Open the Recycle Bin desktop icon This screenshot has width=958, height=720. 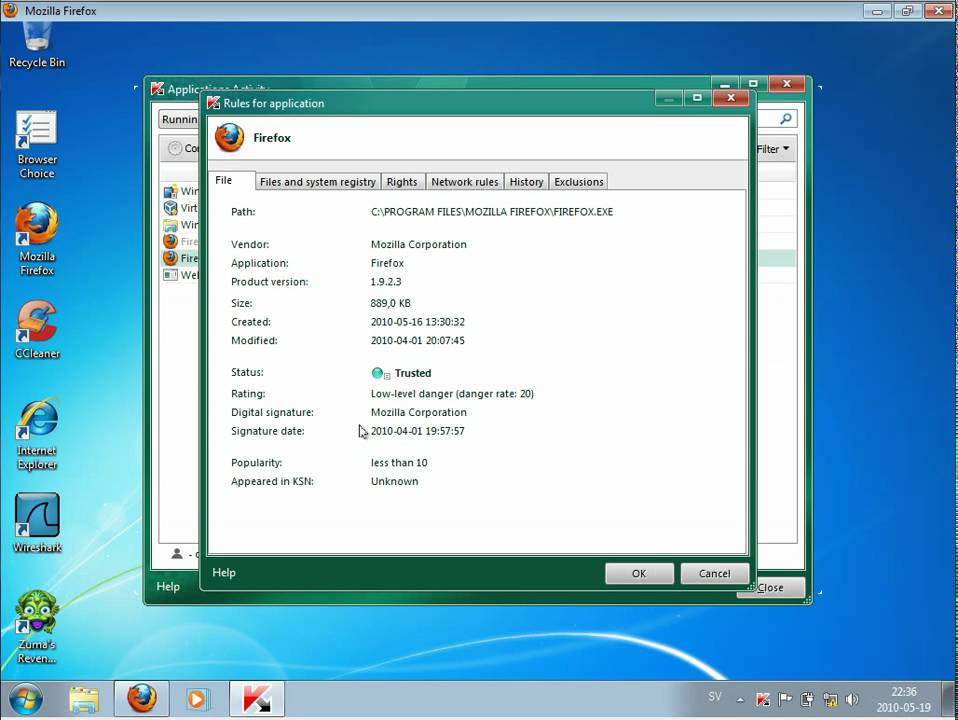37,44
